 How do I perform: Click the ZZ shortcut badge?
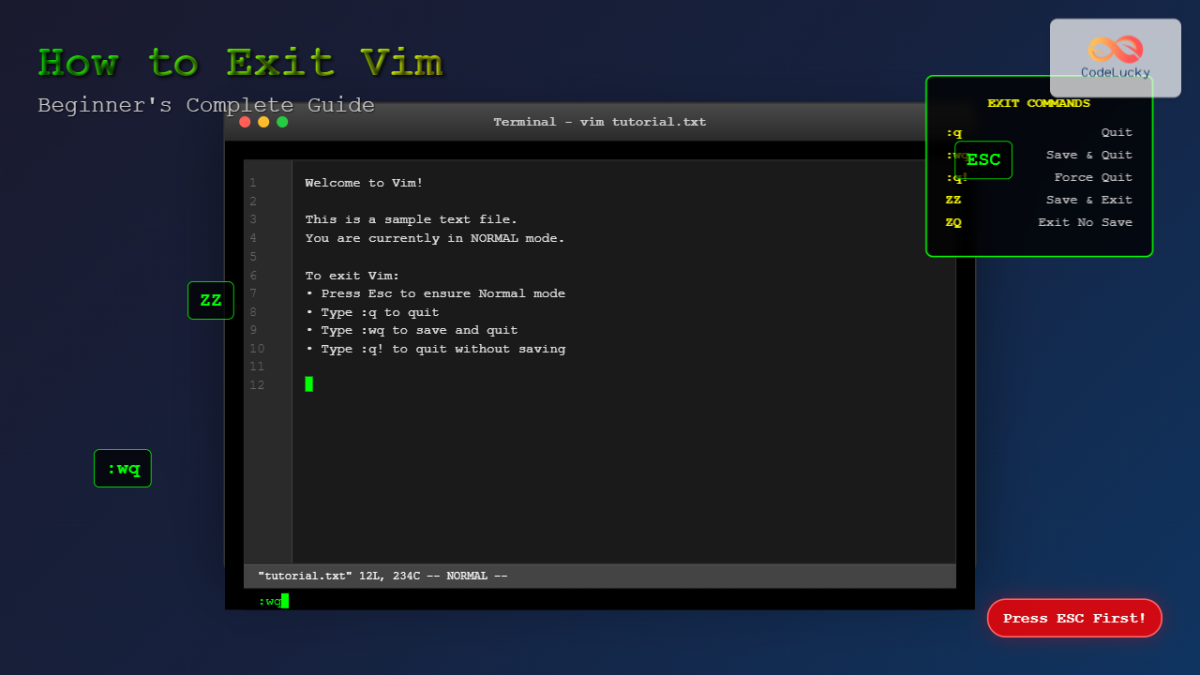click(x=210, y=300)
